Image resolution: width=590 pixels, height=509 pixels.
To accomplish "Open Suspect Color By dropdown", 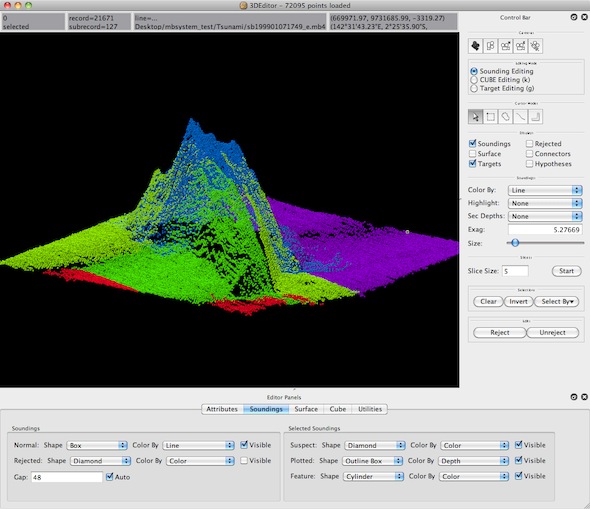I will 475,445.
